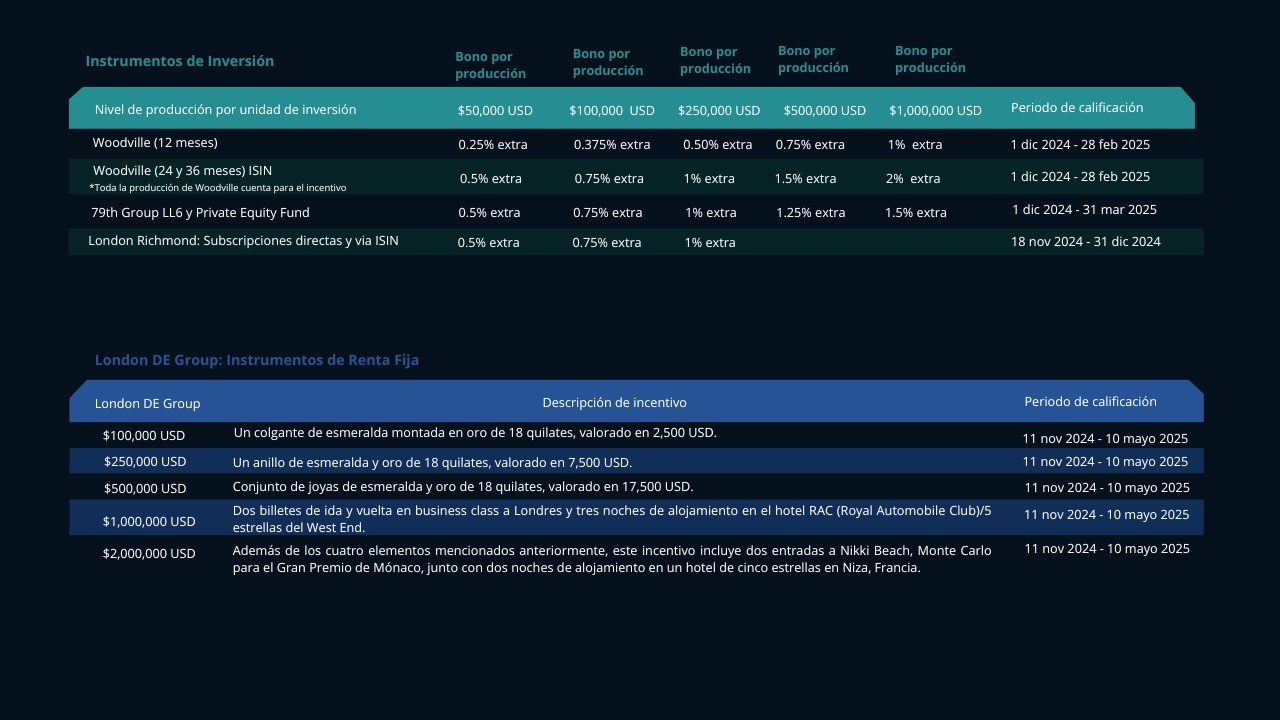Click the emerald pendant valued 2,500 USD description

[475, 433]
